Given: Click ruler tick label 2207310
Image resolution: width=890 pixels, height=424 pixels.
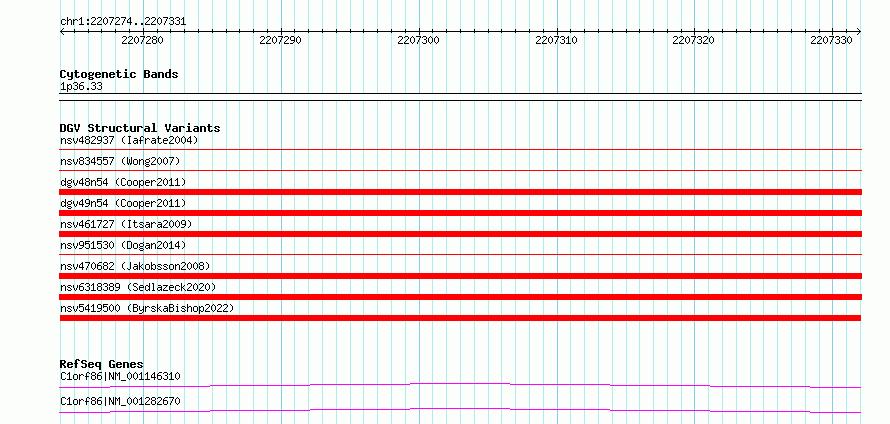Looking at the screenshot, I should (556, 40).
